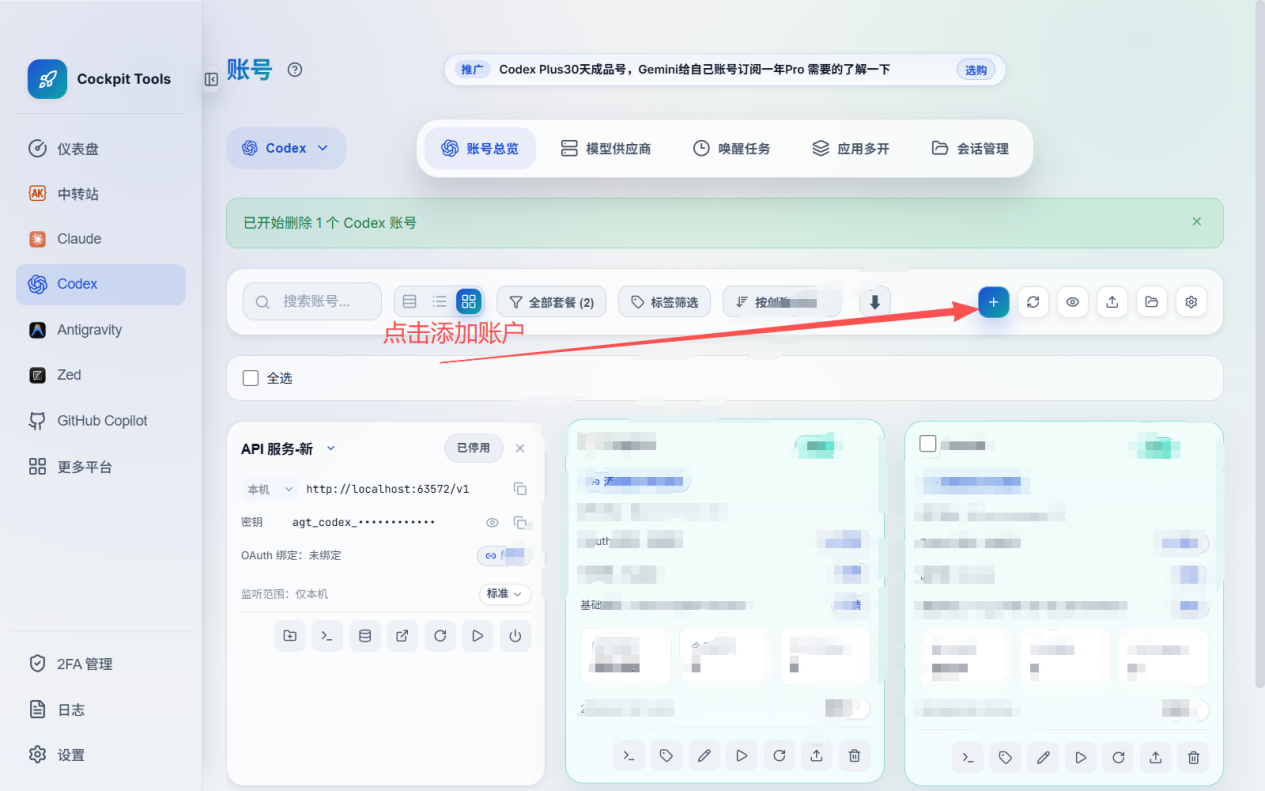
Task: Open the toolbar folder icon
Action: pyautogui.click(x=1152, y=302)
